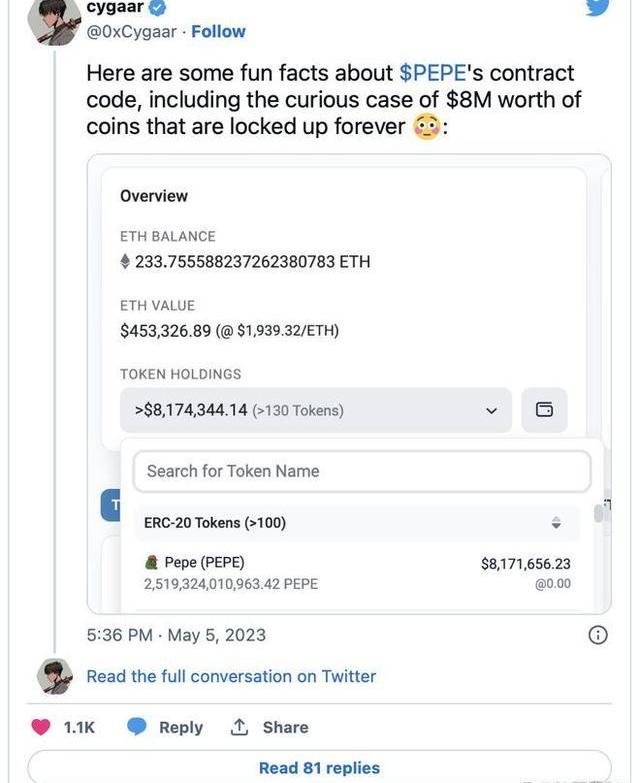Open Read the full conversation on Twitter
This screenshot has height=783, width=640.
231,676
